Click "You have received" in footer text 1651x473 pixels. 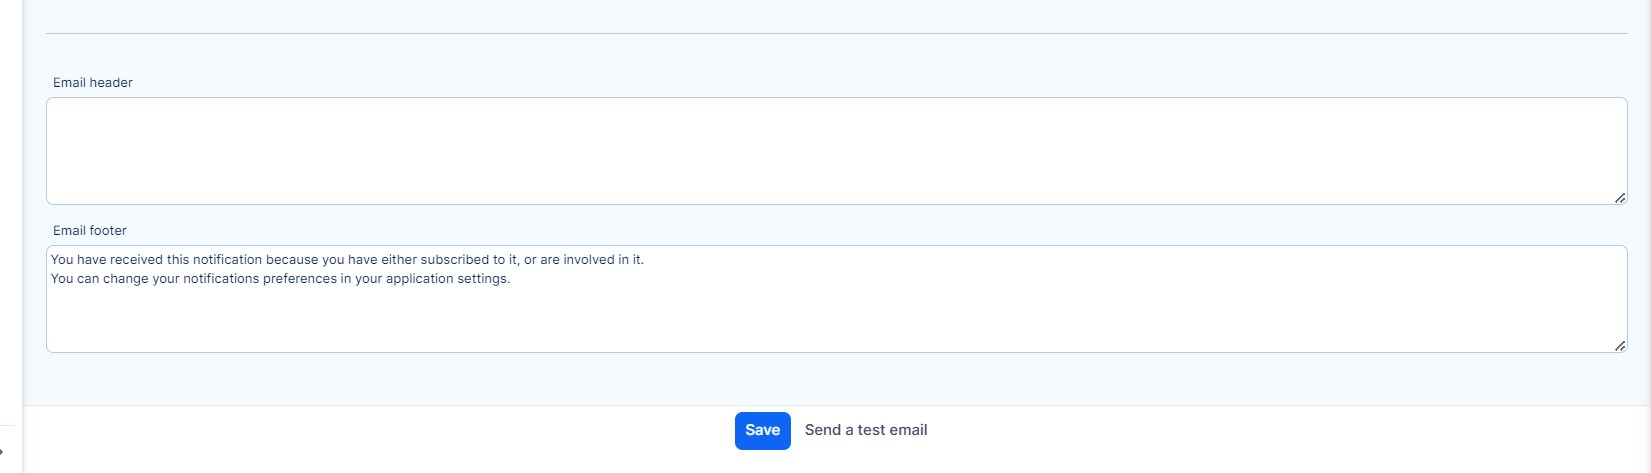tap(106, 260)
